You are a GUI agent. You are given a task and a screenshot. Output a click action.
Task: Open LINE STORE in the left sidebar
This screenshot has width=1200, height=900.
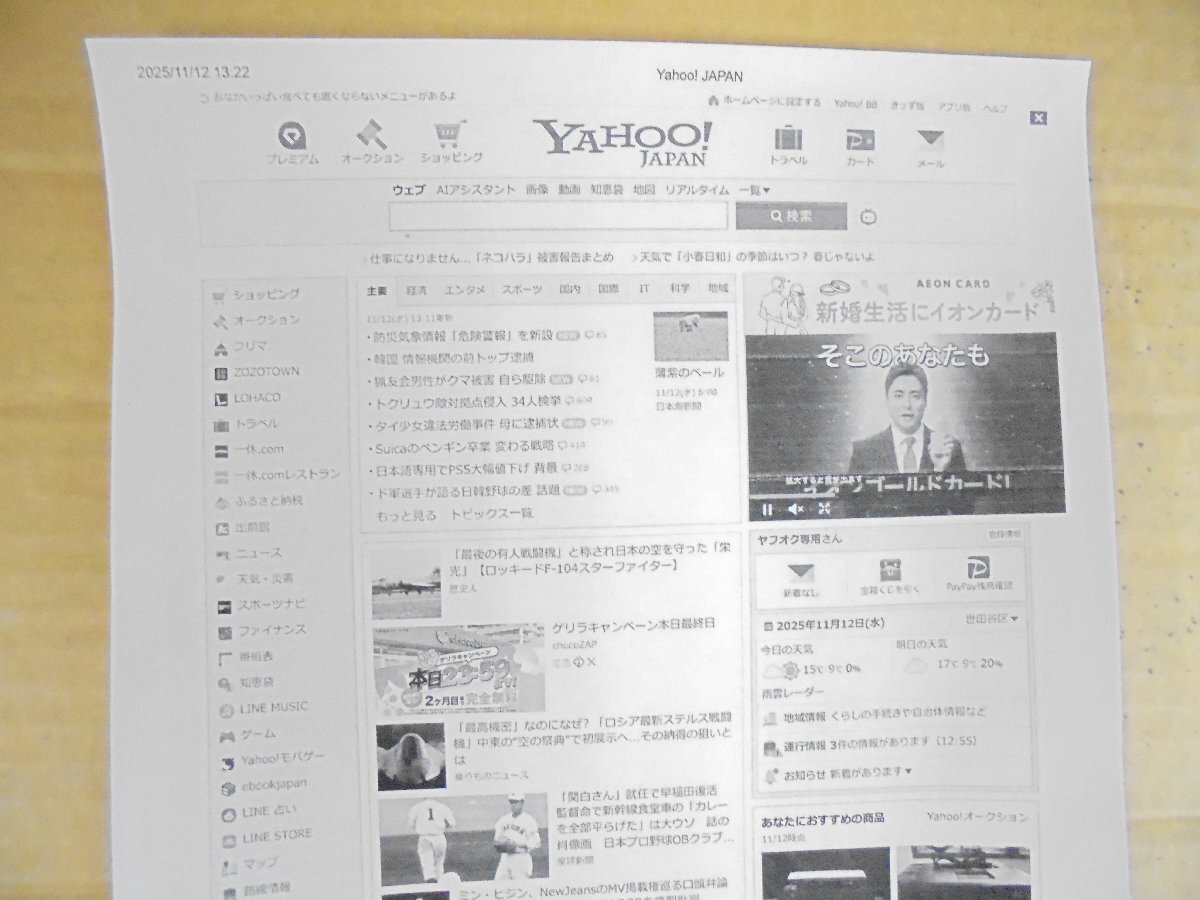coord(267,835)
